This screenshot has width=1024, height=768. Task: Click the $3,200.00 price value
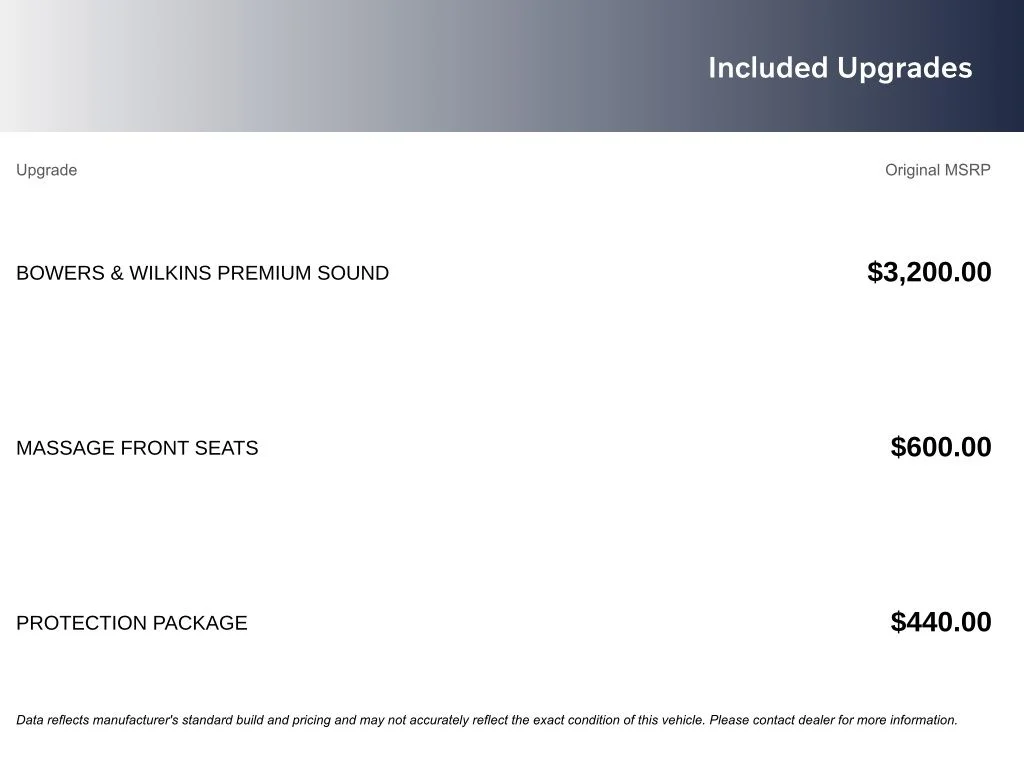(929, 272)
